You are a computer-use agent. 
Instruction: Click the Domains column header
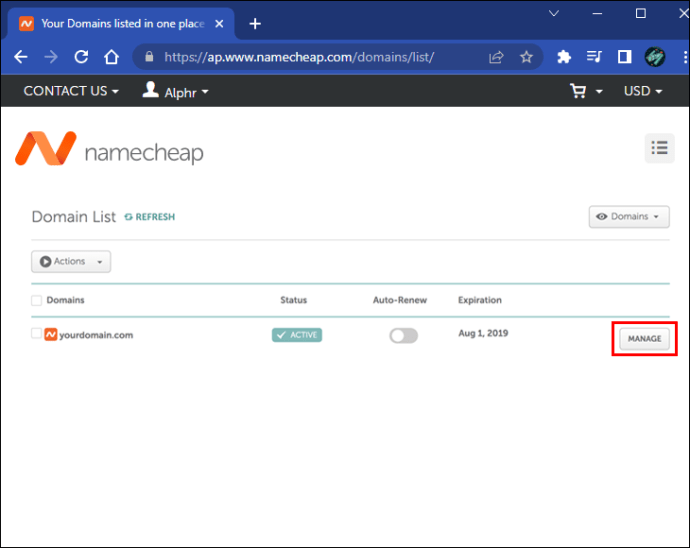click(65, 300)
